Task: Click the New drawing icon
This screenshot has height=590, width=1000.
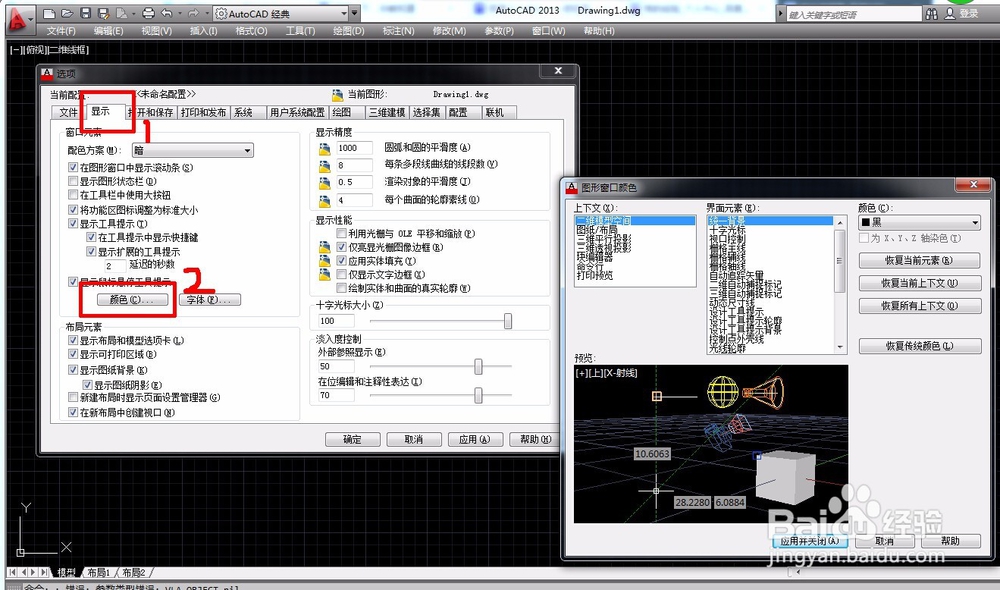Action: click(x=49, y=13)
